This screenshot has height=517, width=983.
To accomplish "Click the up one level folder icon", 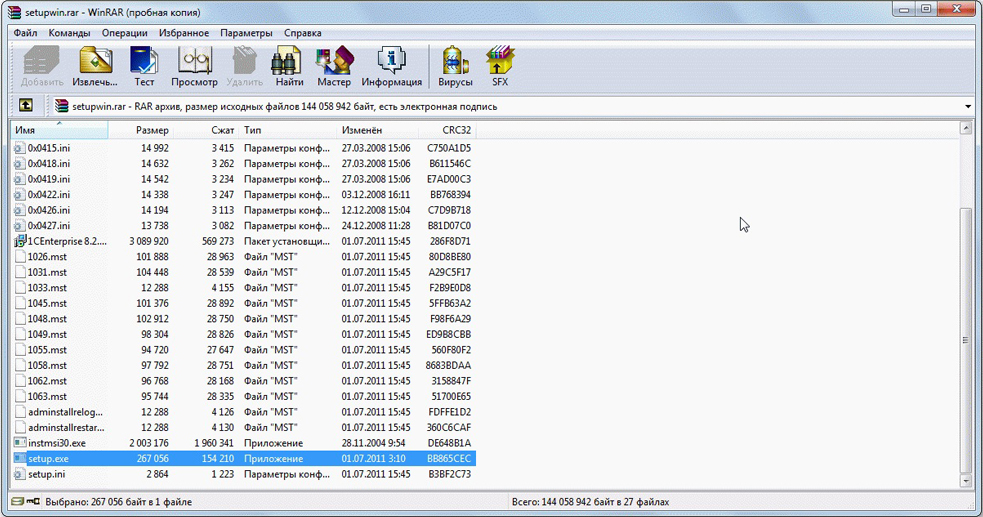I will pos(26,105).
